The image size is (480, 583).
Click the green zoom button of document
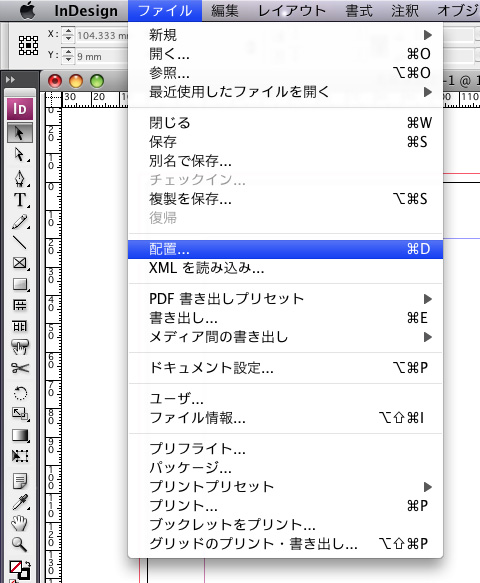point(97,81)
